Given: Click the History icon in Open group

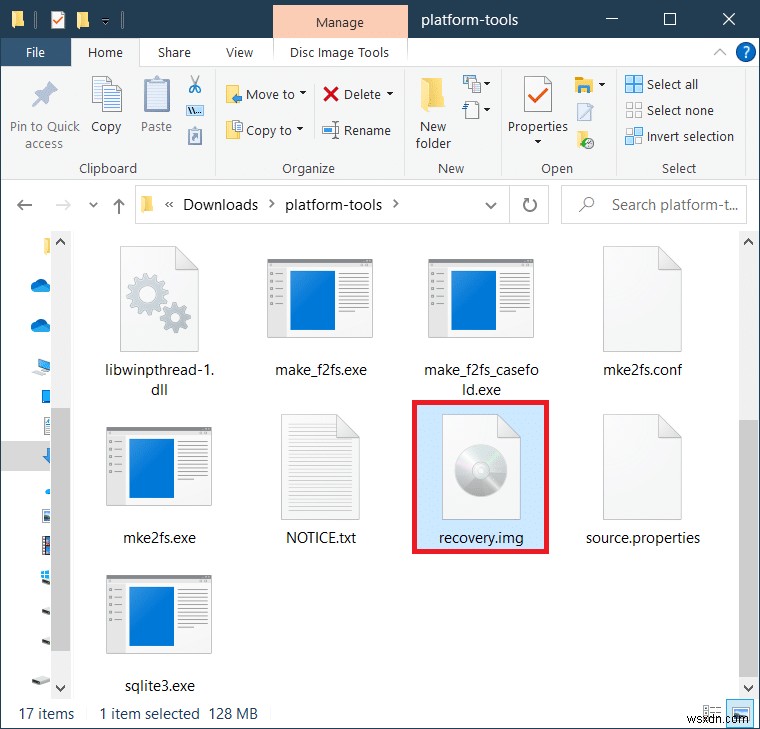Looking at the screenshot, I should [585, 140].
